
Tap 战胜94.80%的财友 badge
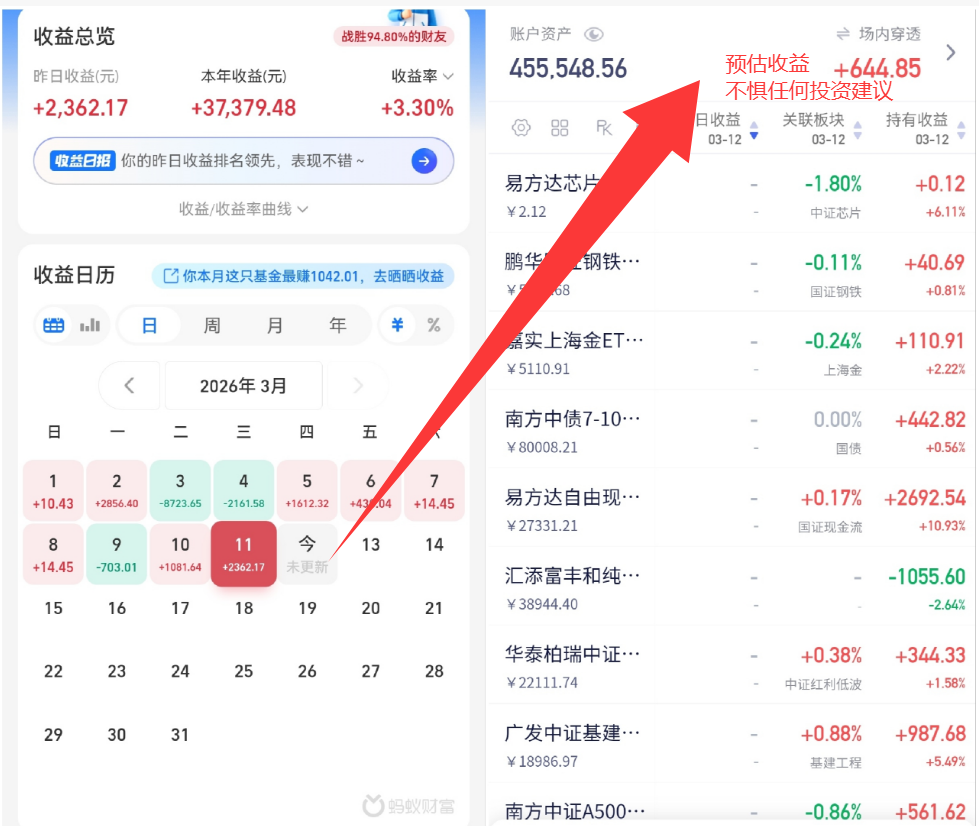tap(393, 37)
